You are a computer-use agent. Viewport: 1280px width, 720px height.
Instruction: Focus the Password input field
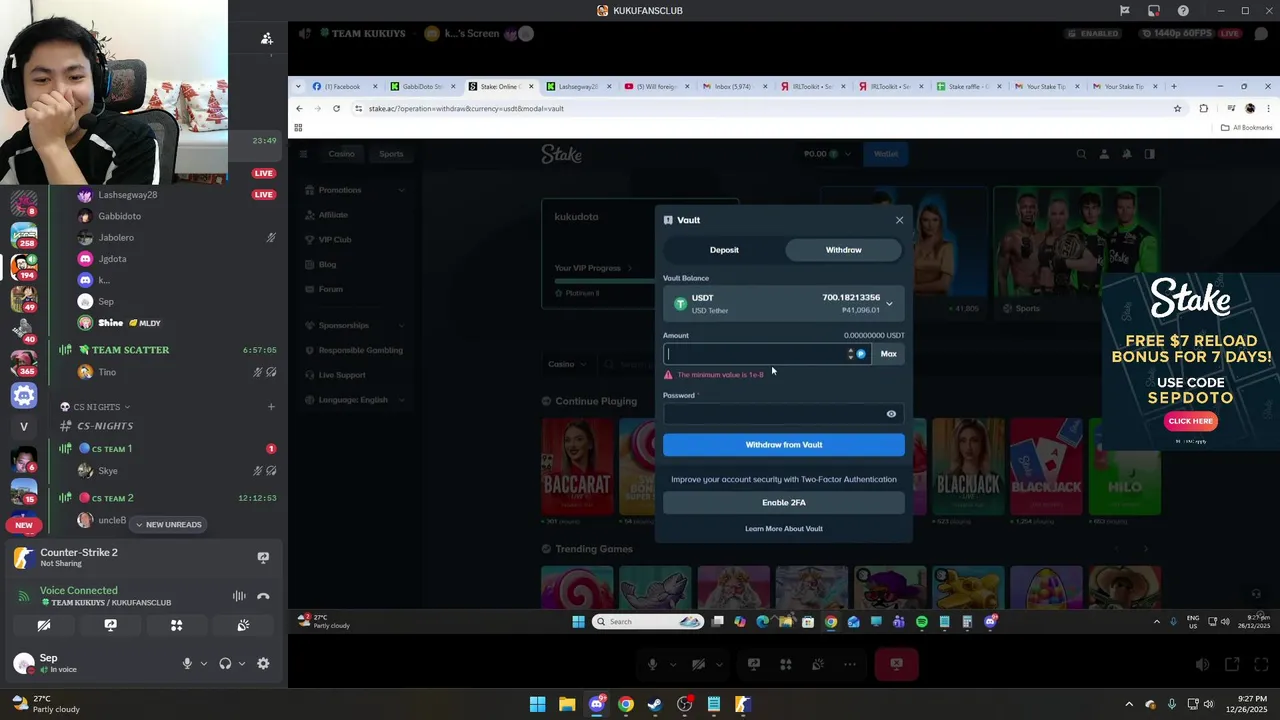[774, 414]
